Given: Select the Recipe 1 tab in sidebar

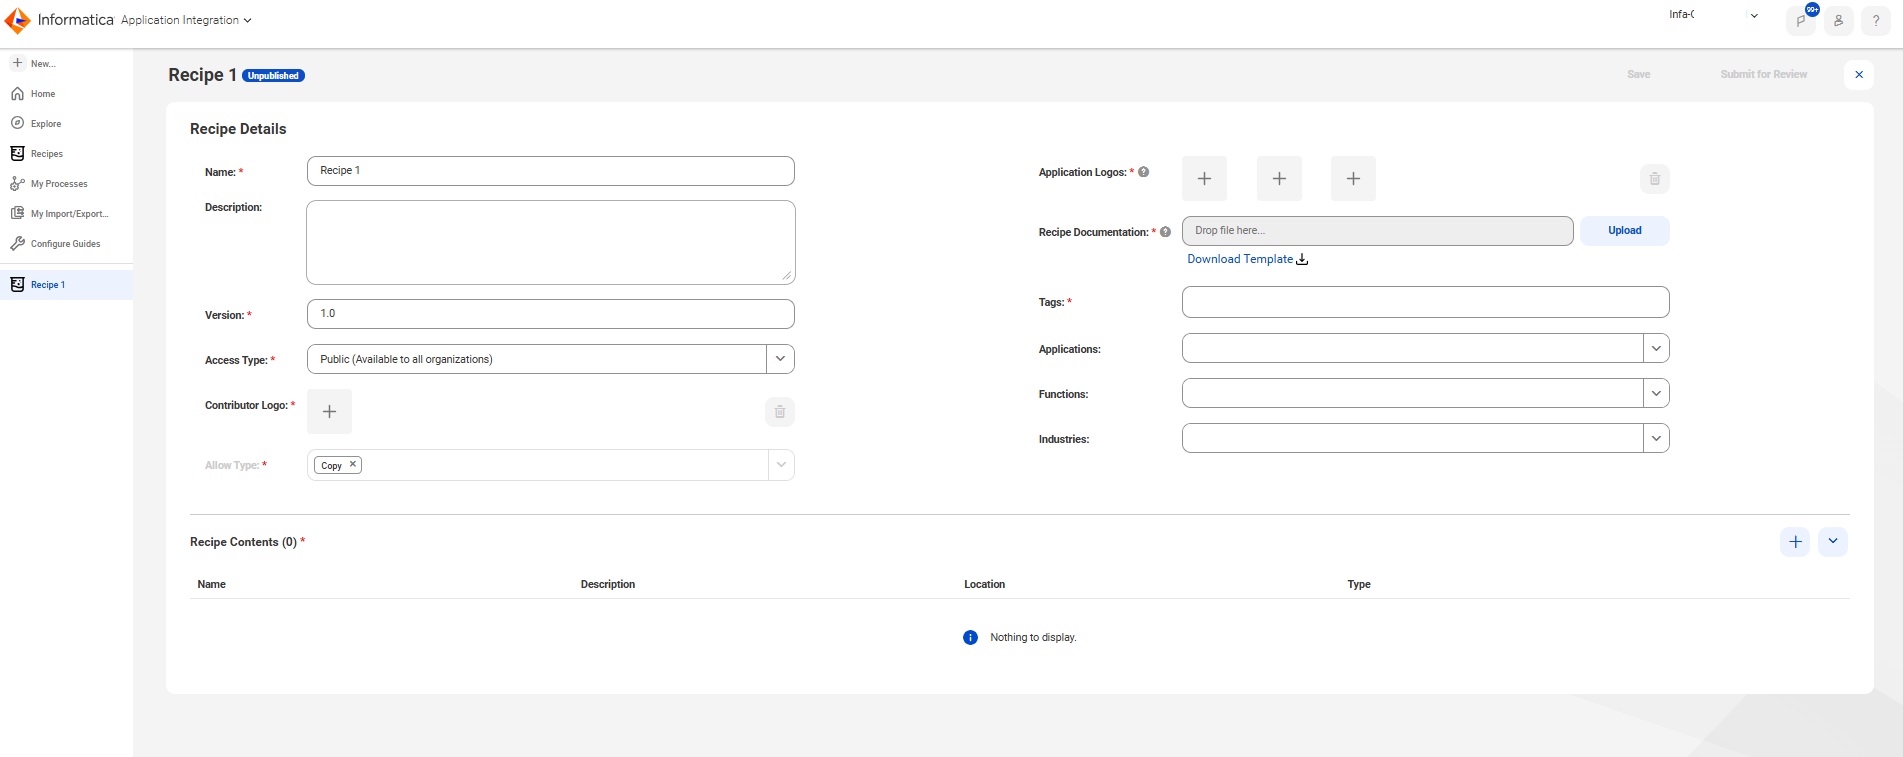Looking at the screenshot, I should [66, 285].
